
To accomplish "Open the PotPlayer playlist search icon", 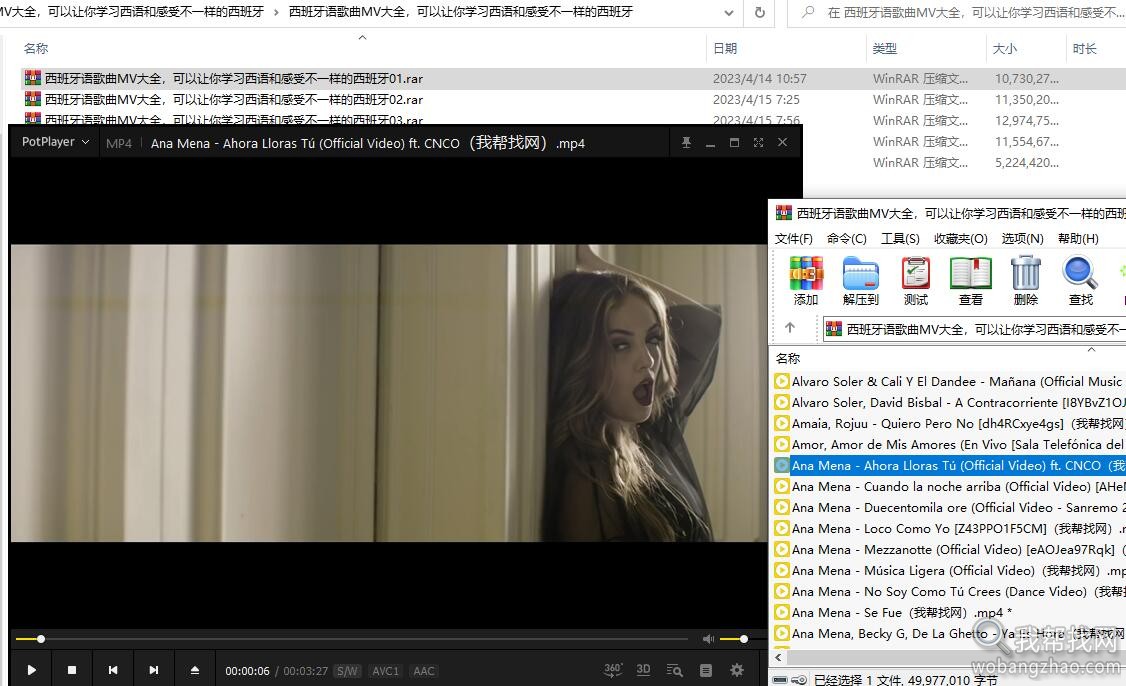I will [x=674, y=670].
